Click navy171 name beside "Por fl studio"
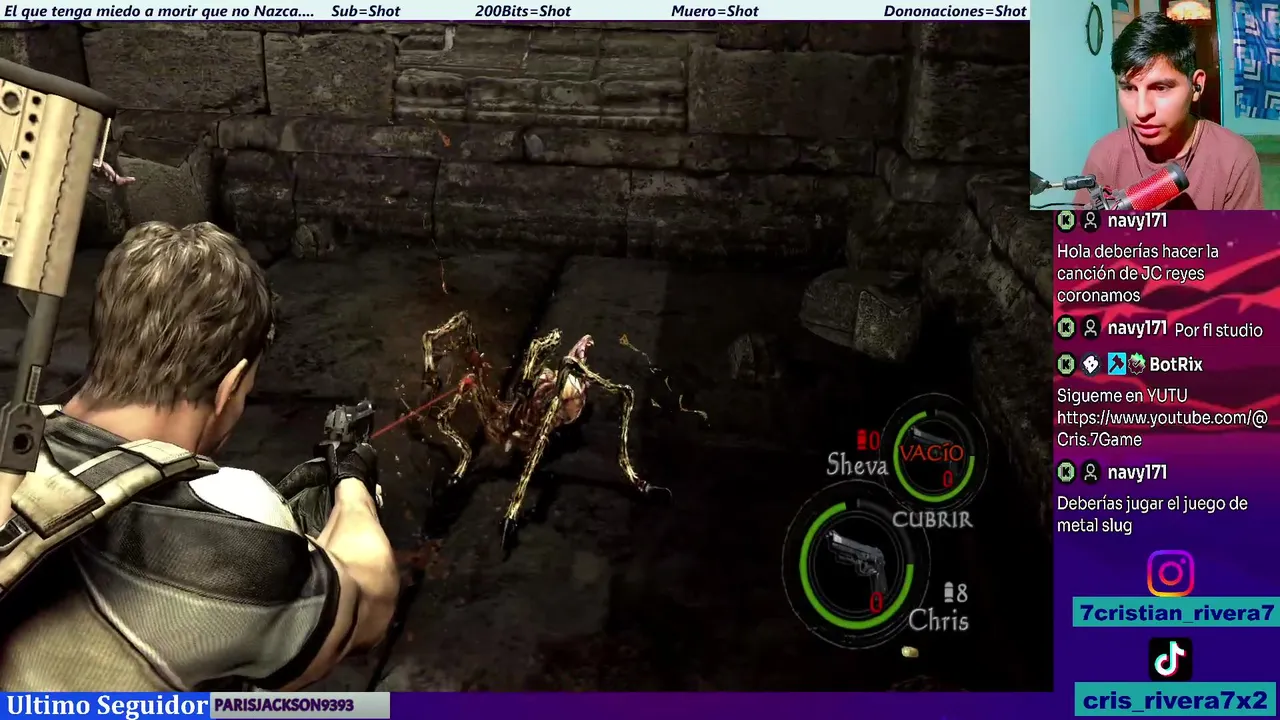The height and width of the screenshot is (720, 1280). point(1137,328)
